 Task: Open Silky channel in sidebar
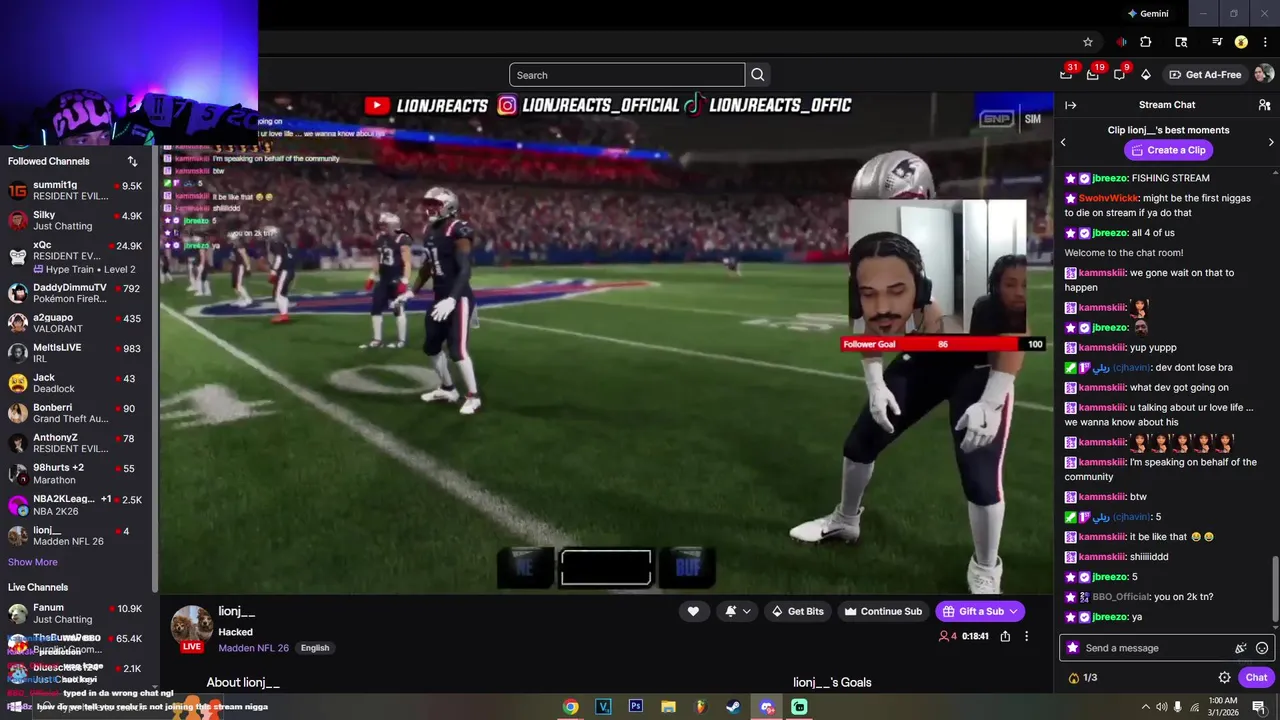click(x=75, y=221)
